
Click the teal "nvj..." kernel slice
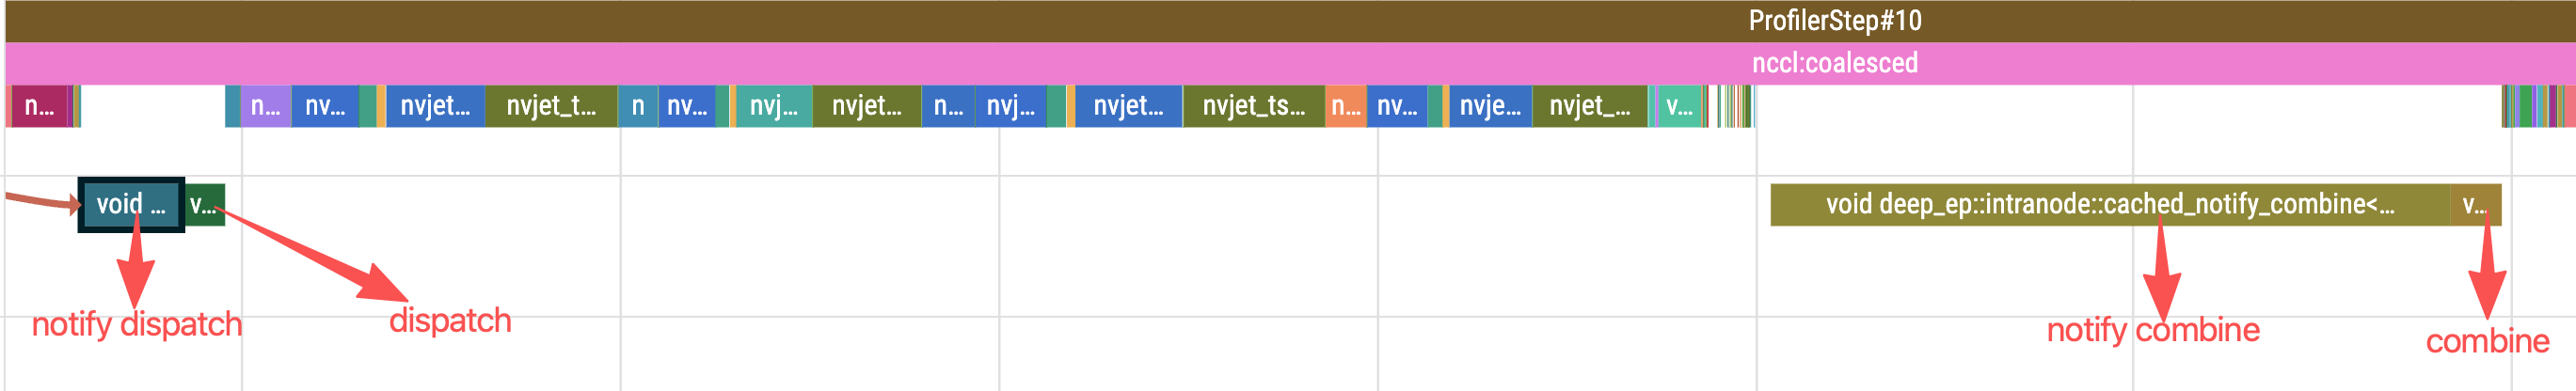click(773, 106)
